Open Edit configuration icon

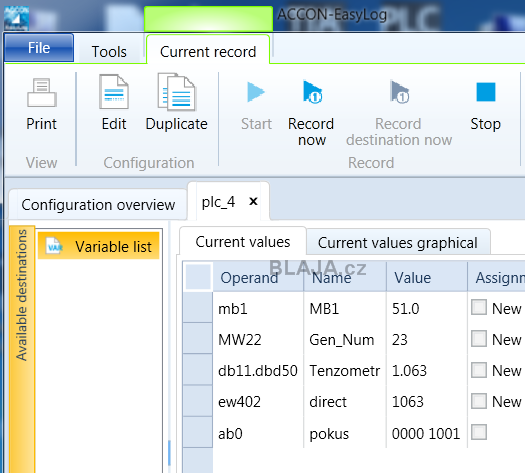point(114,92)
